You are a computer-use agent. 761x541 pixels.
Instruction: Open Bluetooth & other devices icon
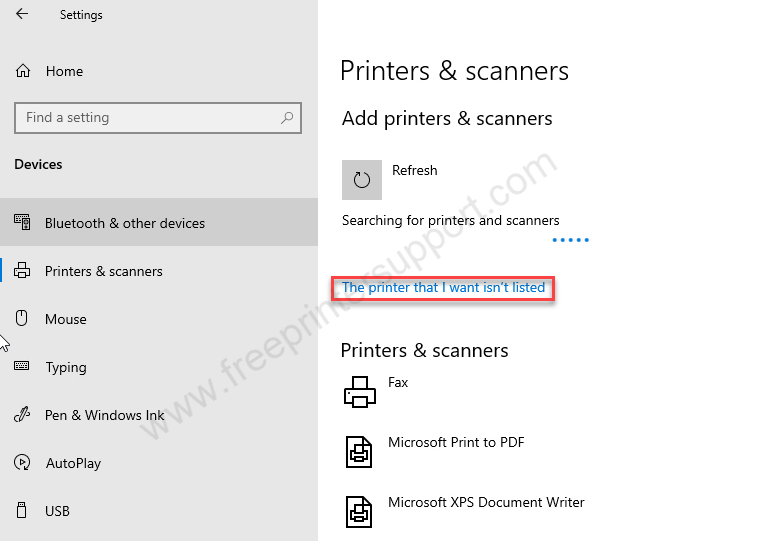(22, 222)
